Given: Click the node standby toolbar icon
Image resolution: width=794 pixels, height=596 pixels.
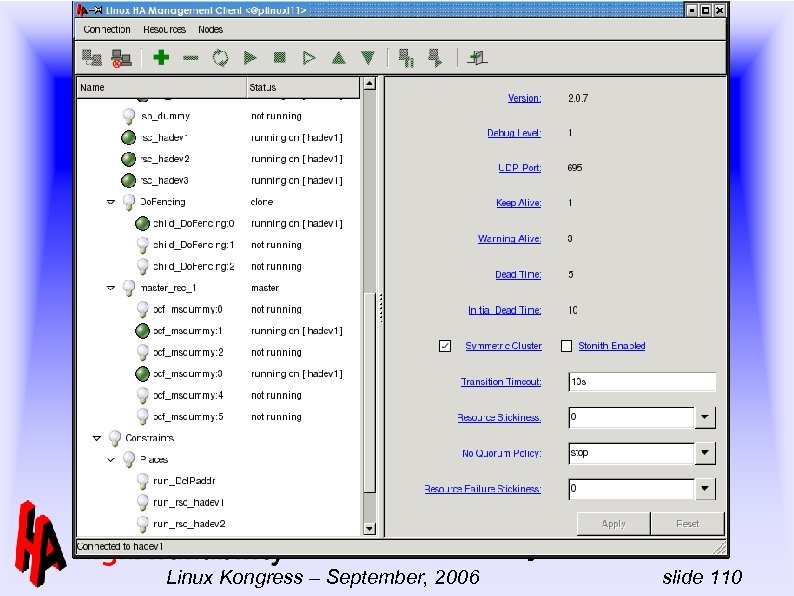Looking at the screenshot, I should [x=406, y=58].
